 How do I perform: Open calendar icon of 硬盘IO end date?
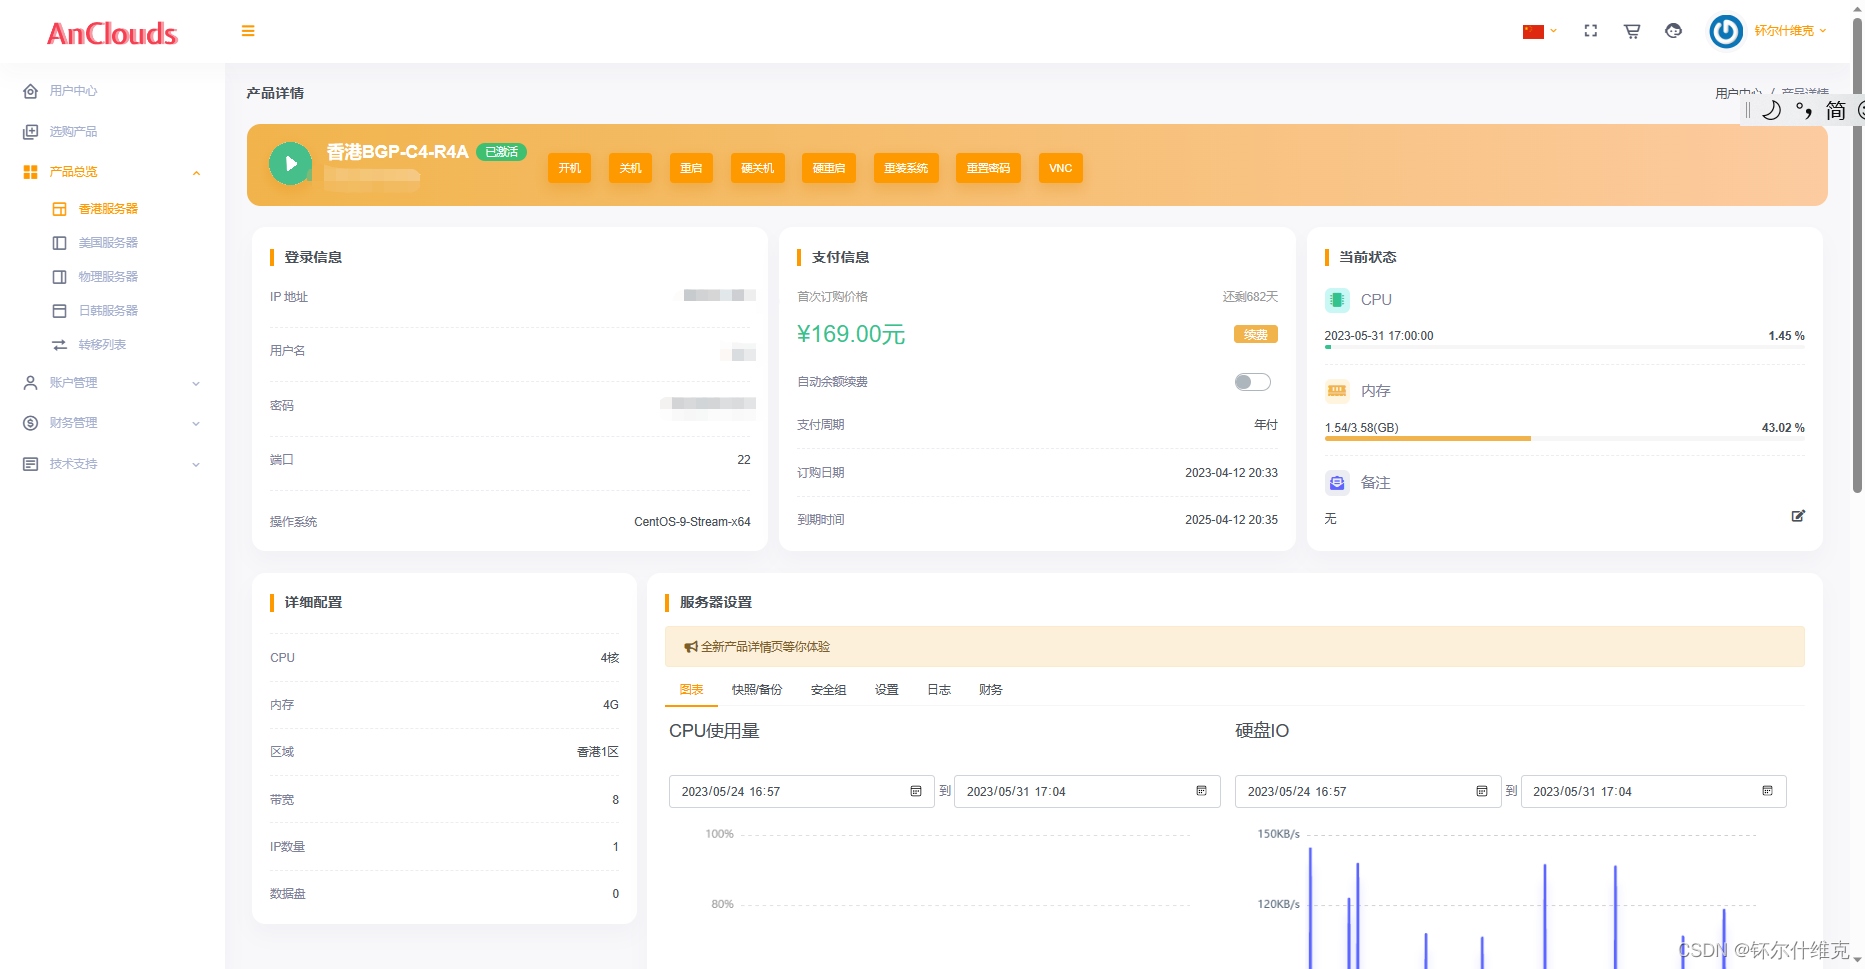pos(1768,791)
